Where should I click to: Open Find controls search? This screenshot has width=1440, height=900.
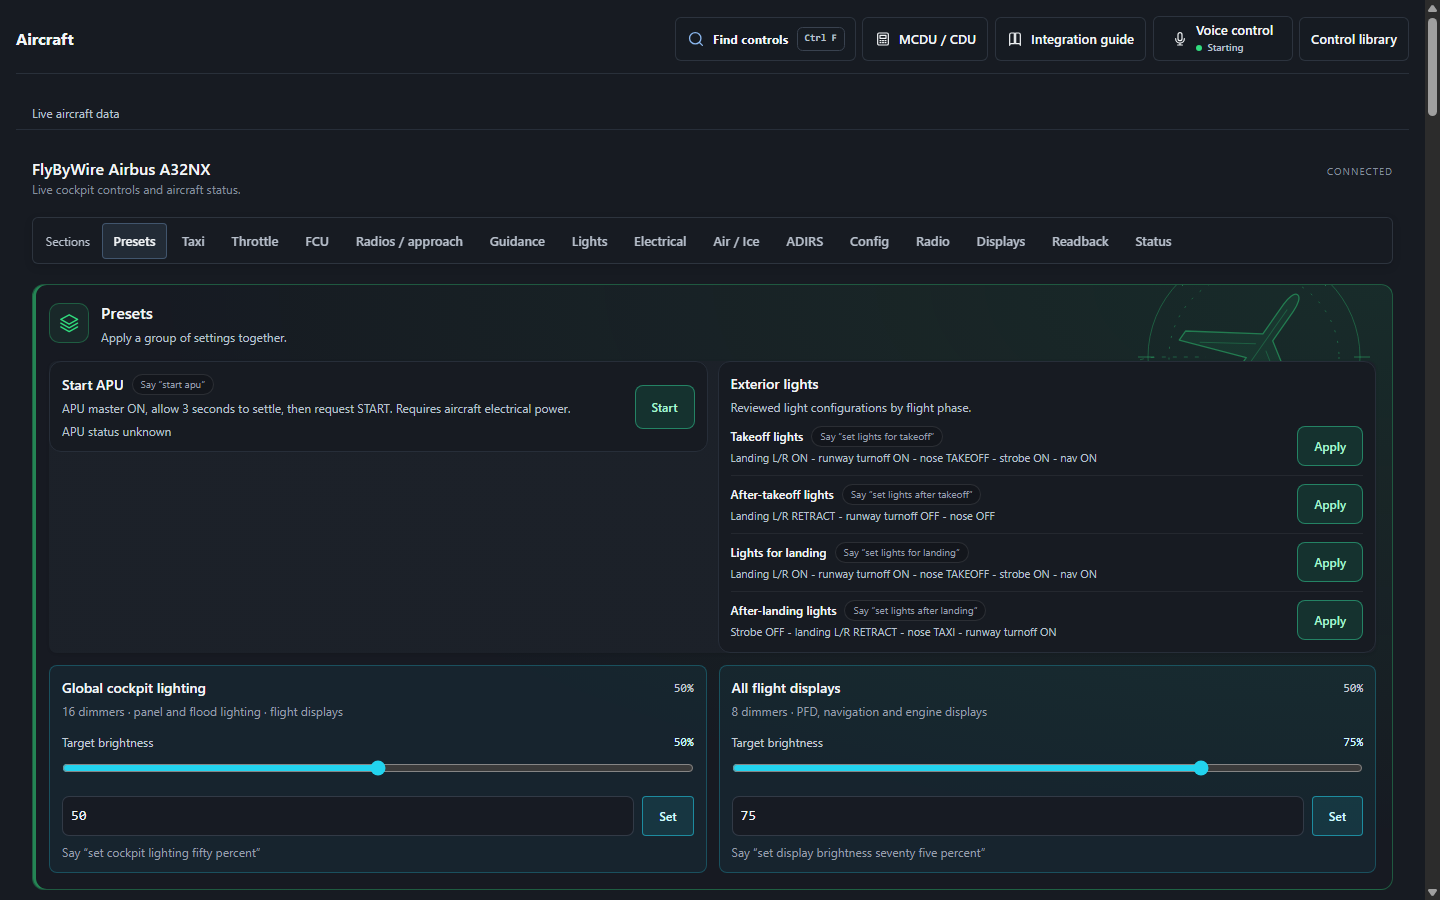(765, 39)
